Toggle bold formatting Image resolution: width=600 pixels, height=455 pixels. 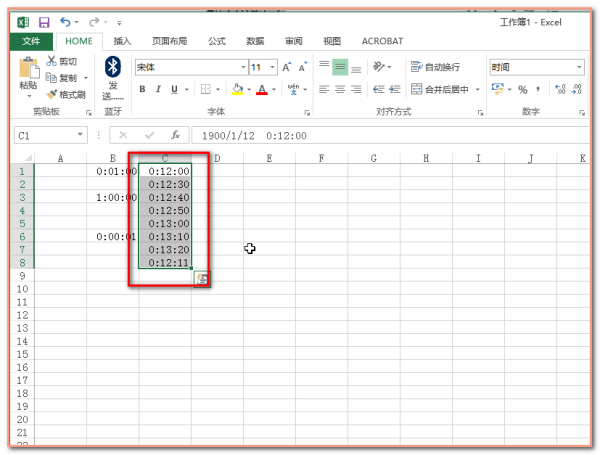(x=143, y=89)
